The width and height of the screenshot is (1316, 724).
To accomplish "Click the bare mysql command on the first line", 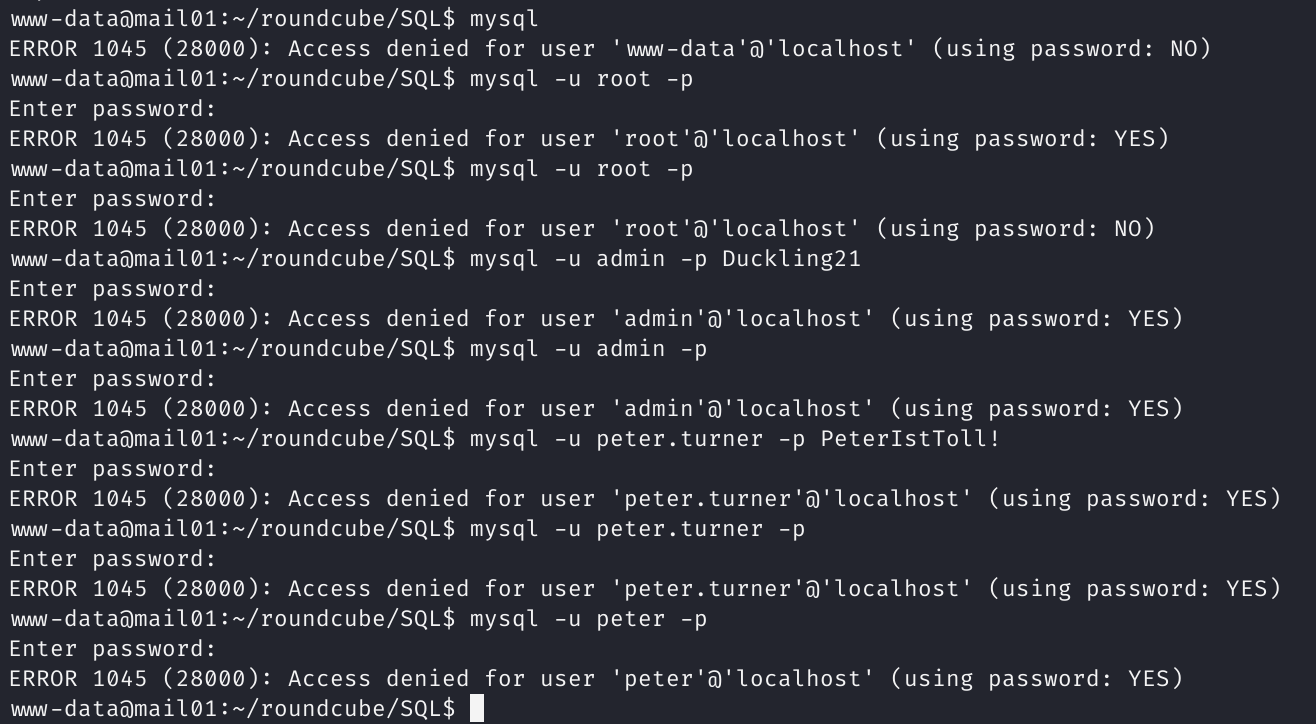I will [x=504, y=19].
